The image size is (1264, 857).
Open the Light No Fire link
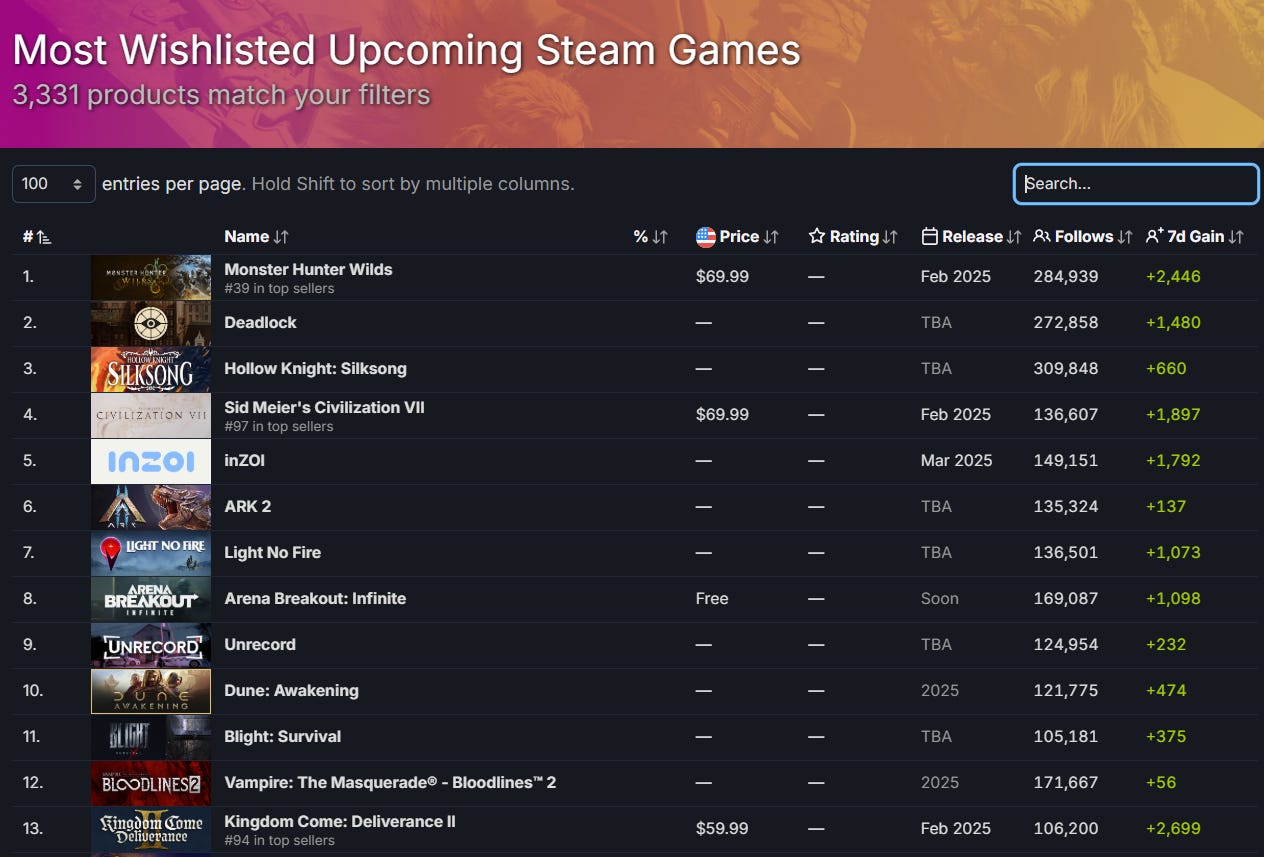pyautogui.click(x=272, y=553)
